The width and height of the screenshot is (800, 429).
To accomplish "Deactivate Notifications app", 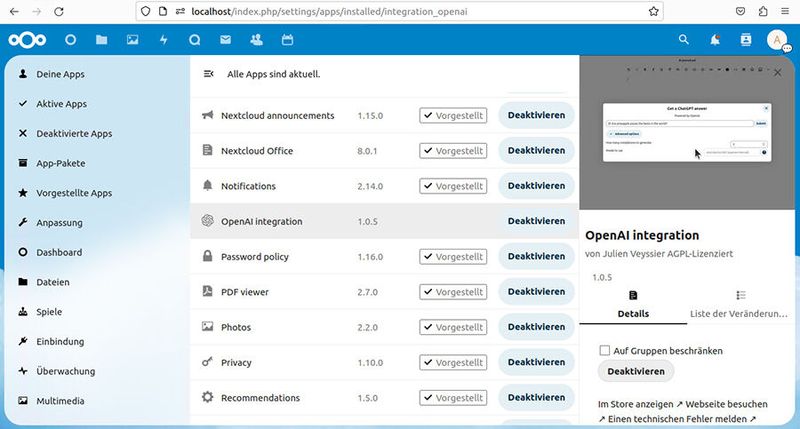I will click(536, 186).
